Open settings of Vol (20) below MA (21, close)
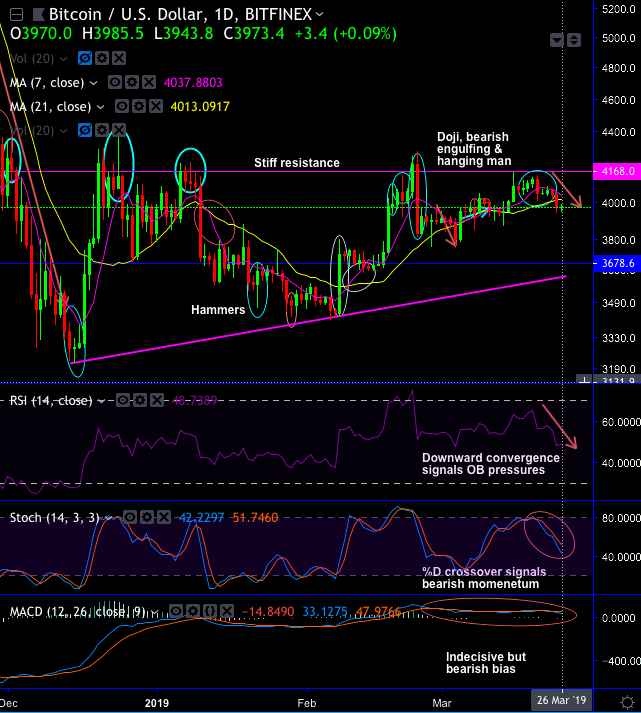641x713 pixels. click(x=102, y=131)
